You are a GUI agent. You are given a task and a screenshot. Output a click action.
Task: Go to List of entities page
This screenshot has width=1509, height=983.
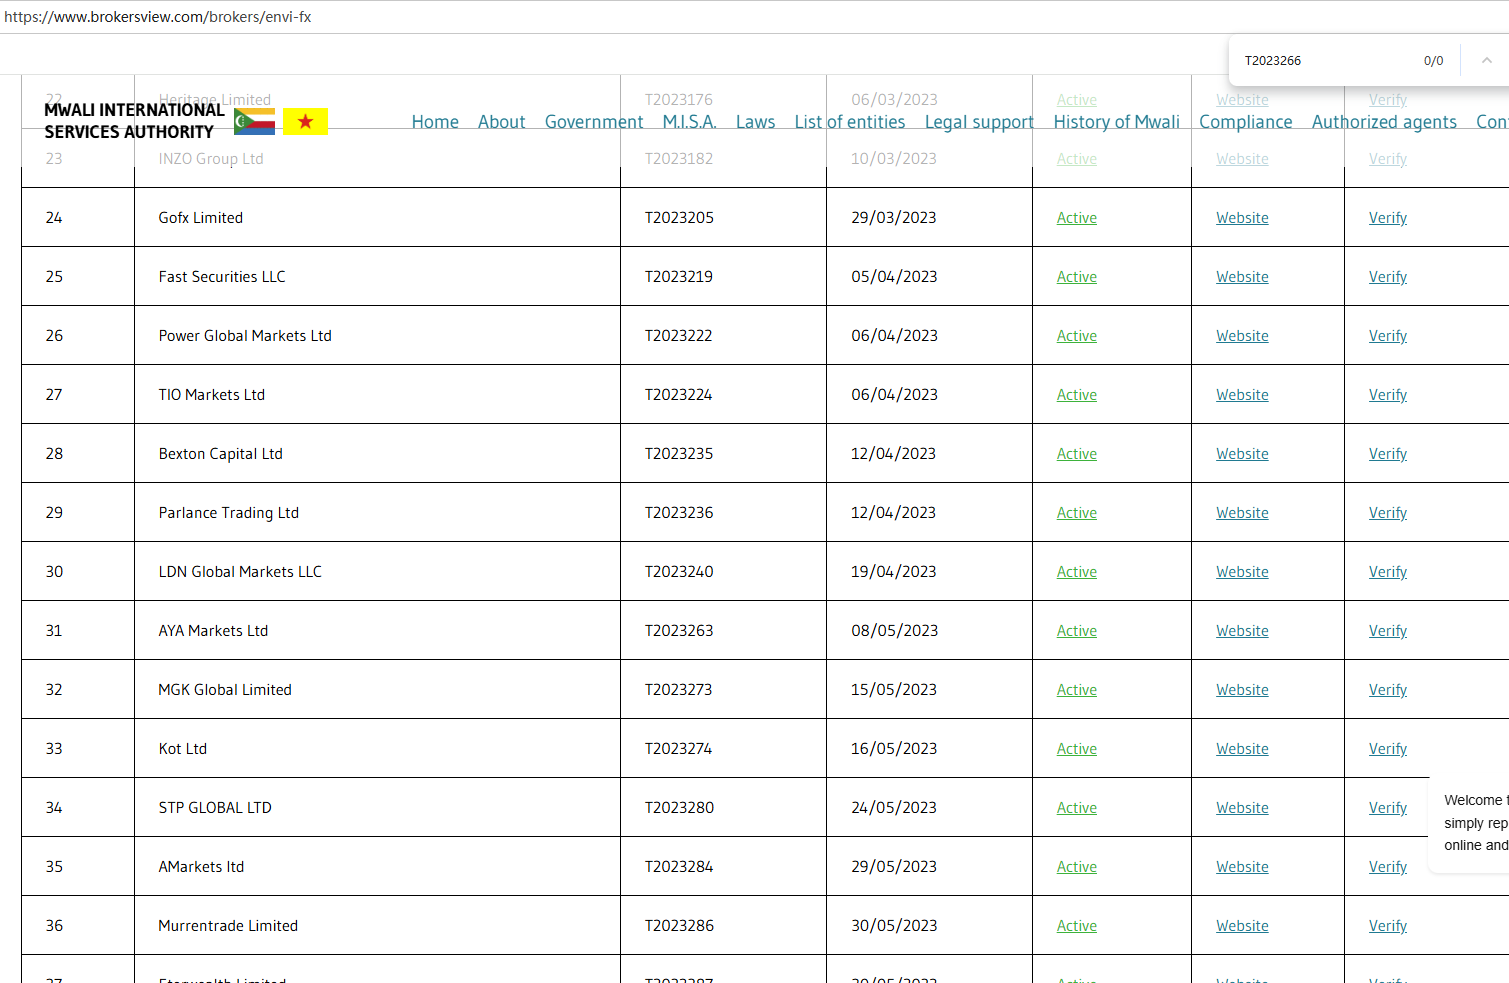(849, 122)
